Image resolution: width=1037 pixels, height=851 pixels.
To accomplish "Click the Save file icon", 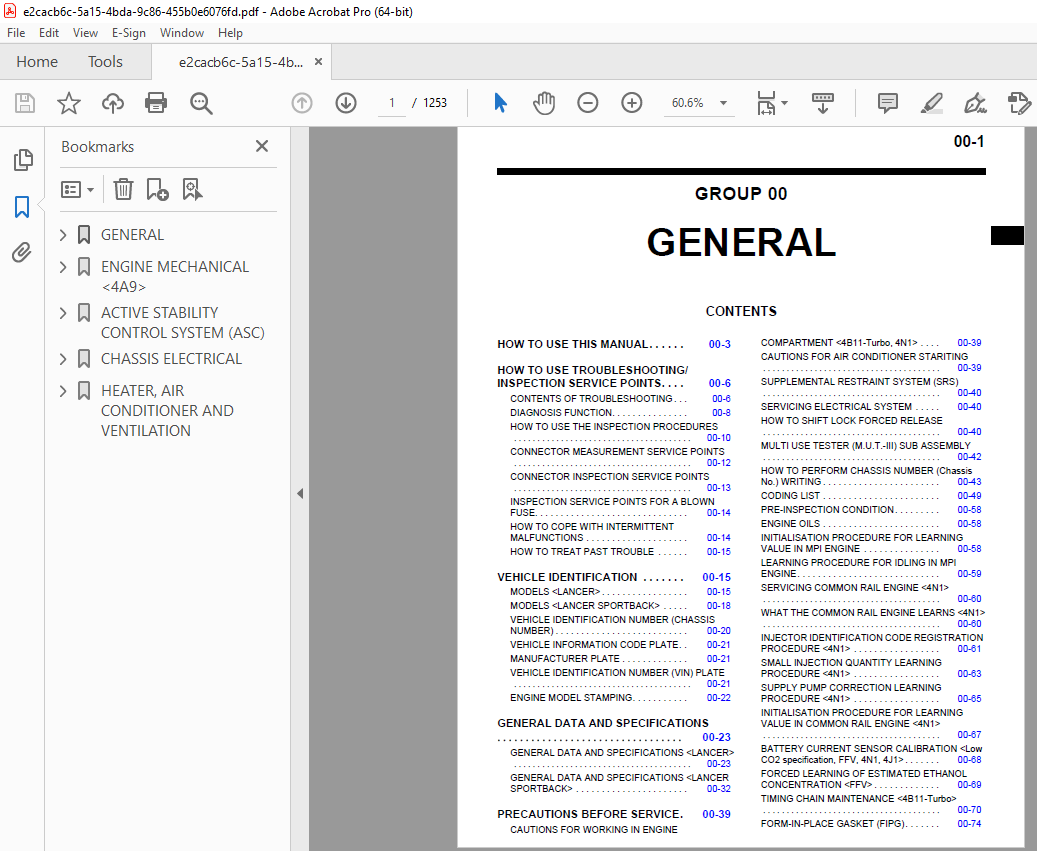I will point(25,103).
